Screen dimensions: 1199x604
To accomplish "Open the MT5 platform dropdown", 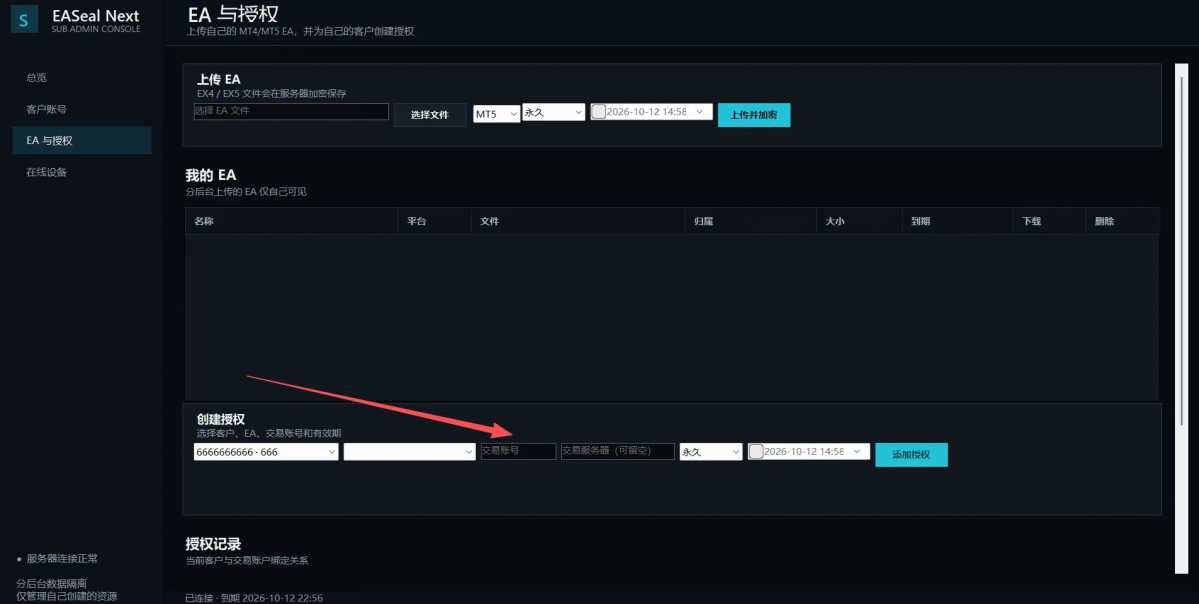I will 496,114.
